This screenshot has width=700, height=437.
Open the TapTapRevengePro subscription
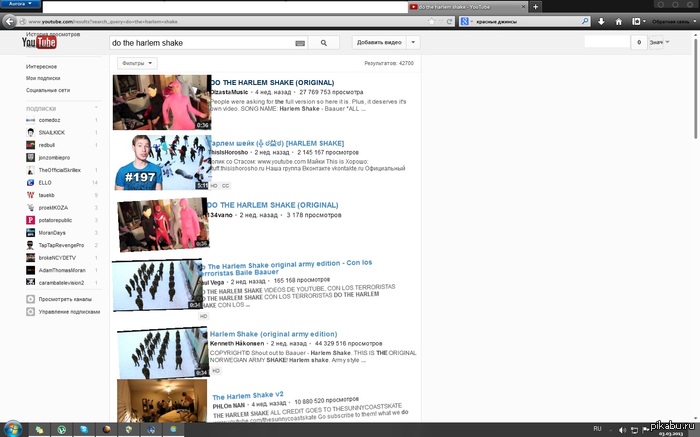tap(62, 245)
